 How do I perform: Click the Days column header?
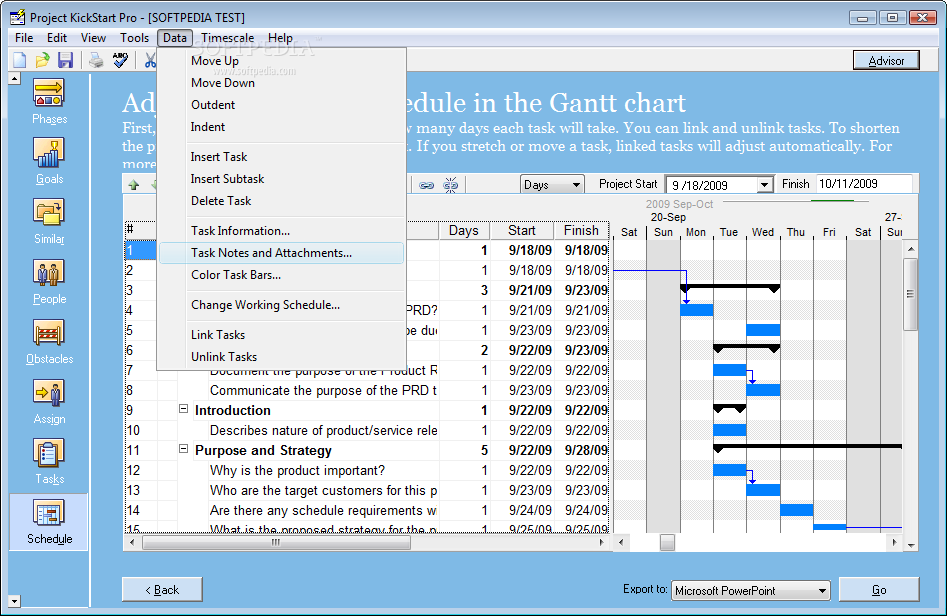[x=463, y=231]
